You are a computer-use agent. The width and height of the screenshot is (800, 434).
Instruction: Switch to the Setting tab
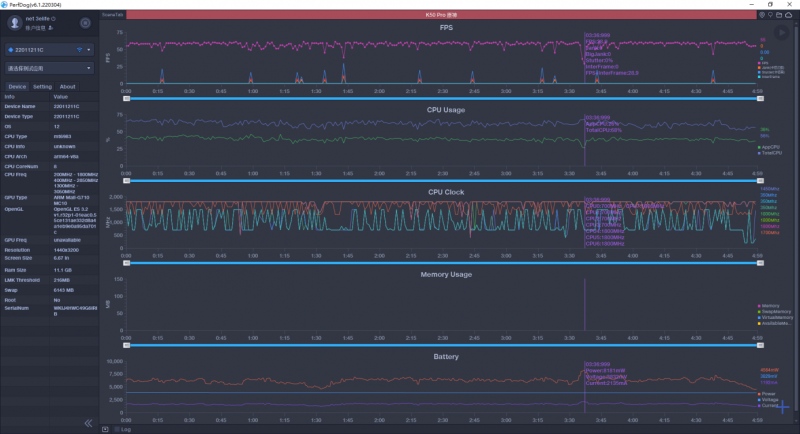click(41, 86)
